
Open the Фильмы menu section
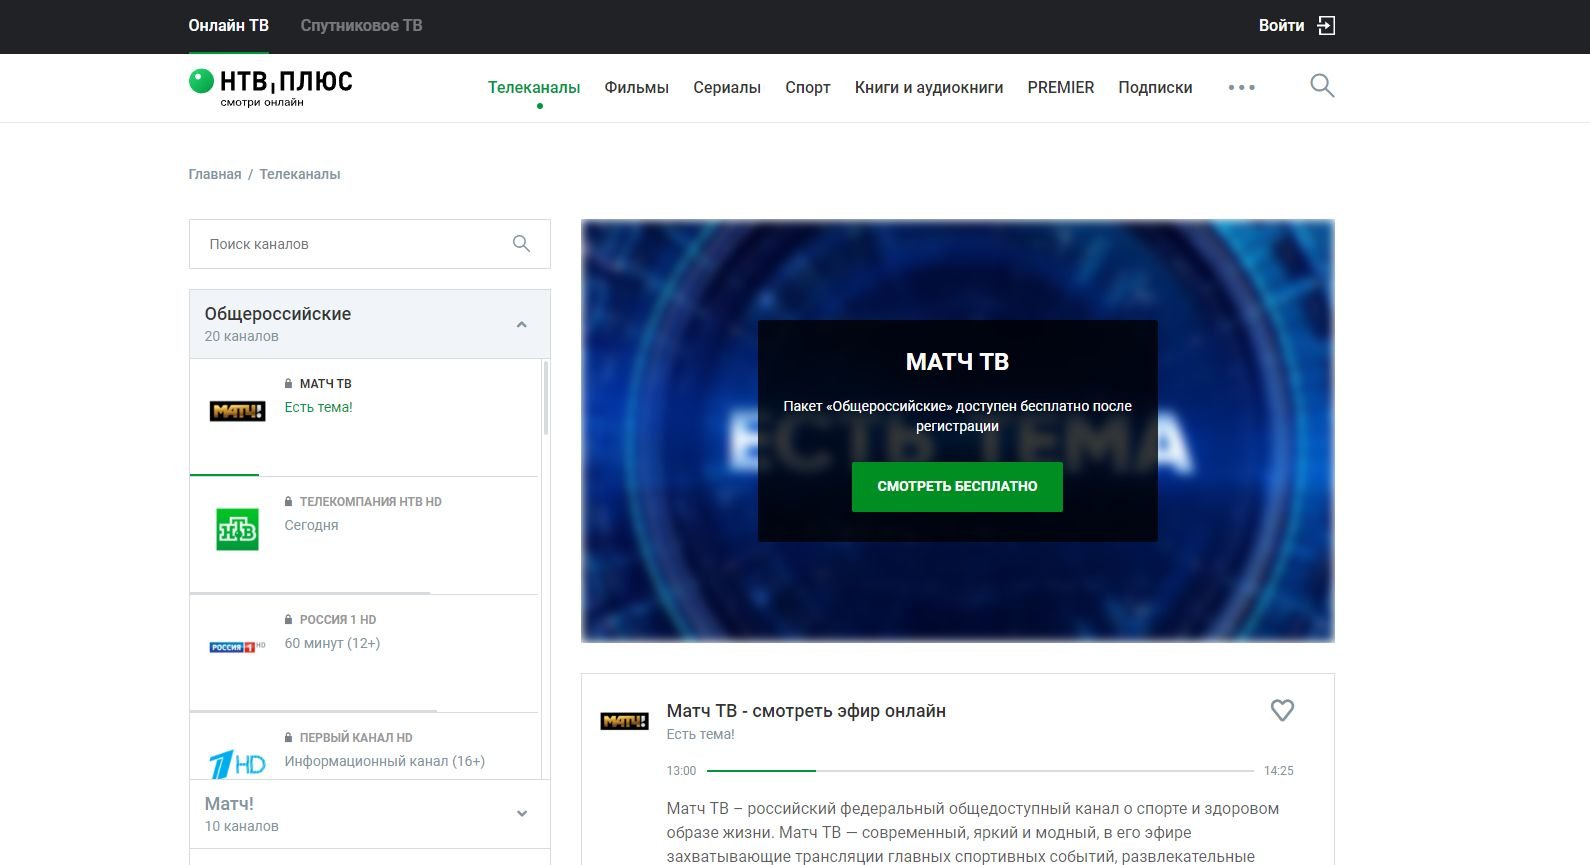point(636,88)
